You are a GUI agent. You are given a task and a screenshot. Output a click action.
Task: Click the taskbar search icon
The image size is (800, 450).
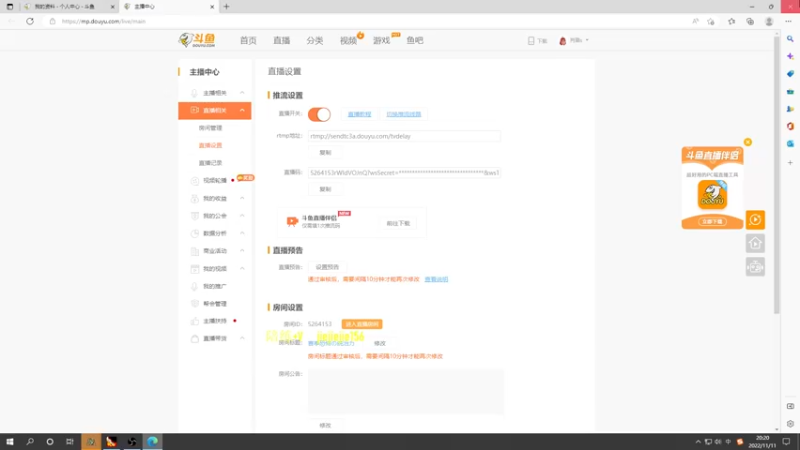tap(30, 442)
